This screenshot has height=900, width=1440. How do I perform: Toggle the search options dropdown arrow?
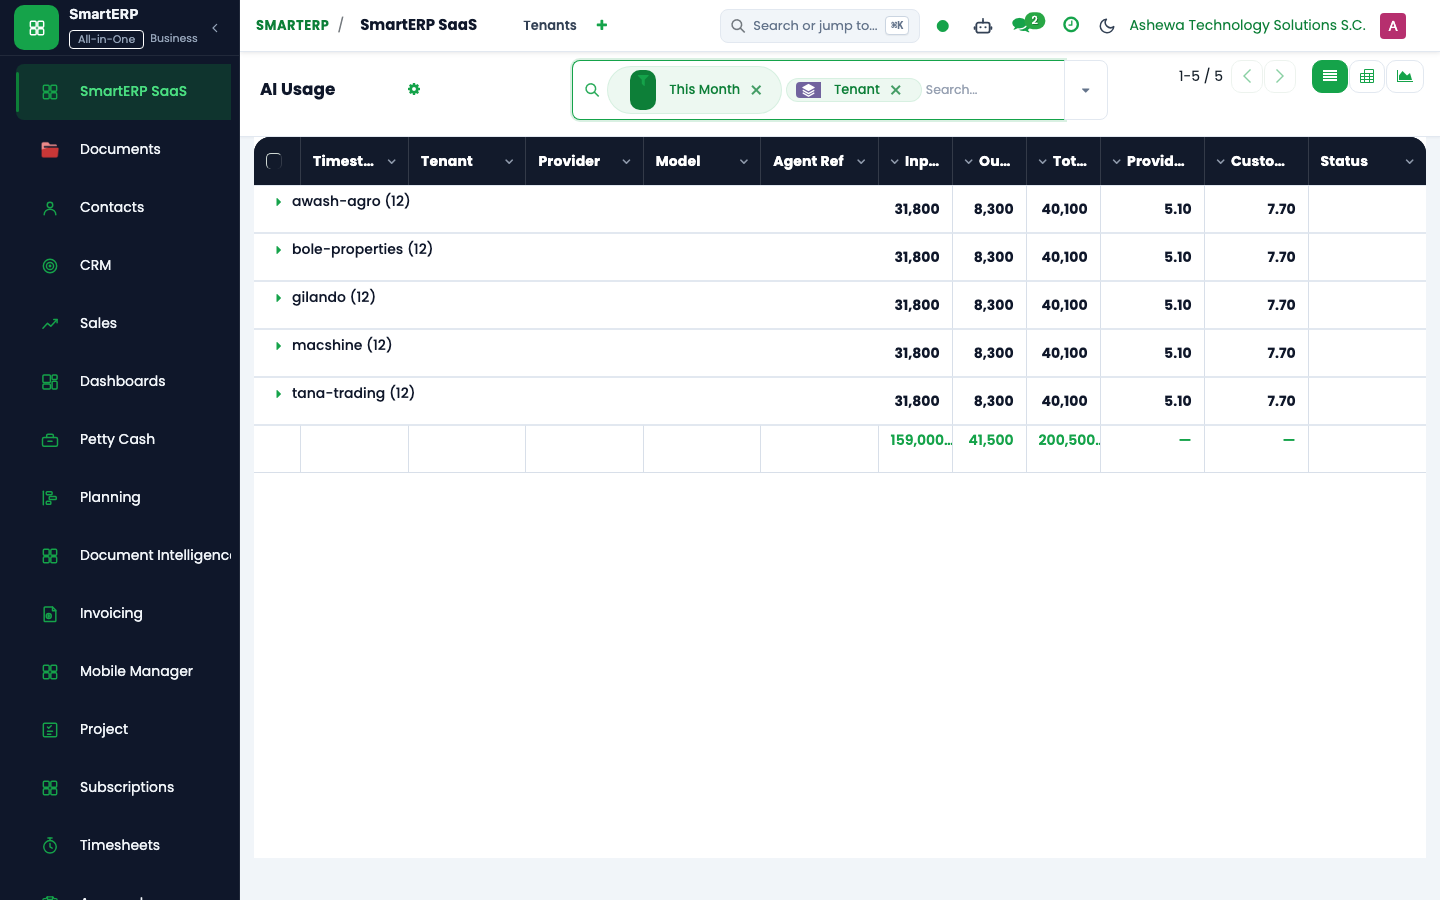1086,90
